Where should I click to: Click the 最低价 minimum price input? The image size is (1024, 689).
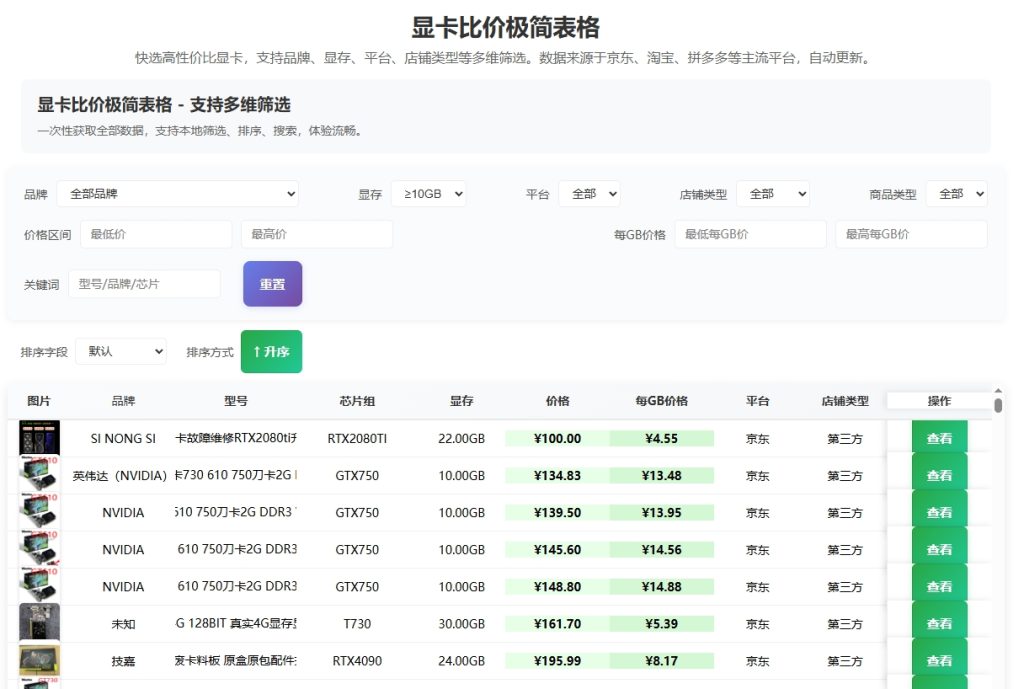[x=156, y=233]
